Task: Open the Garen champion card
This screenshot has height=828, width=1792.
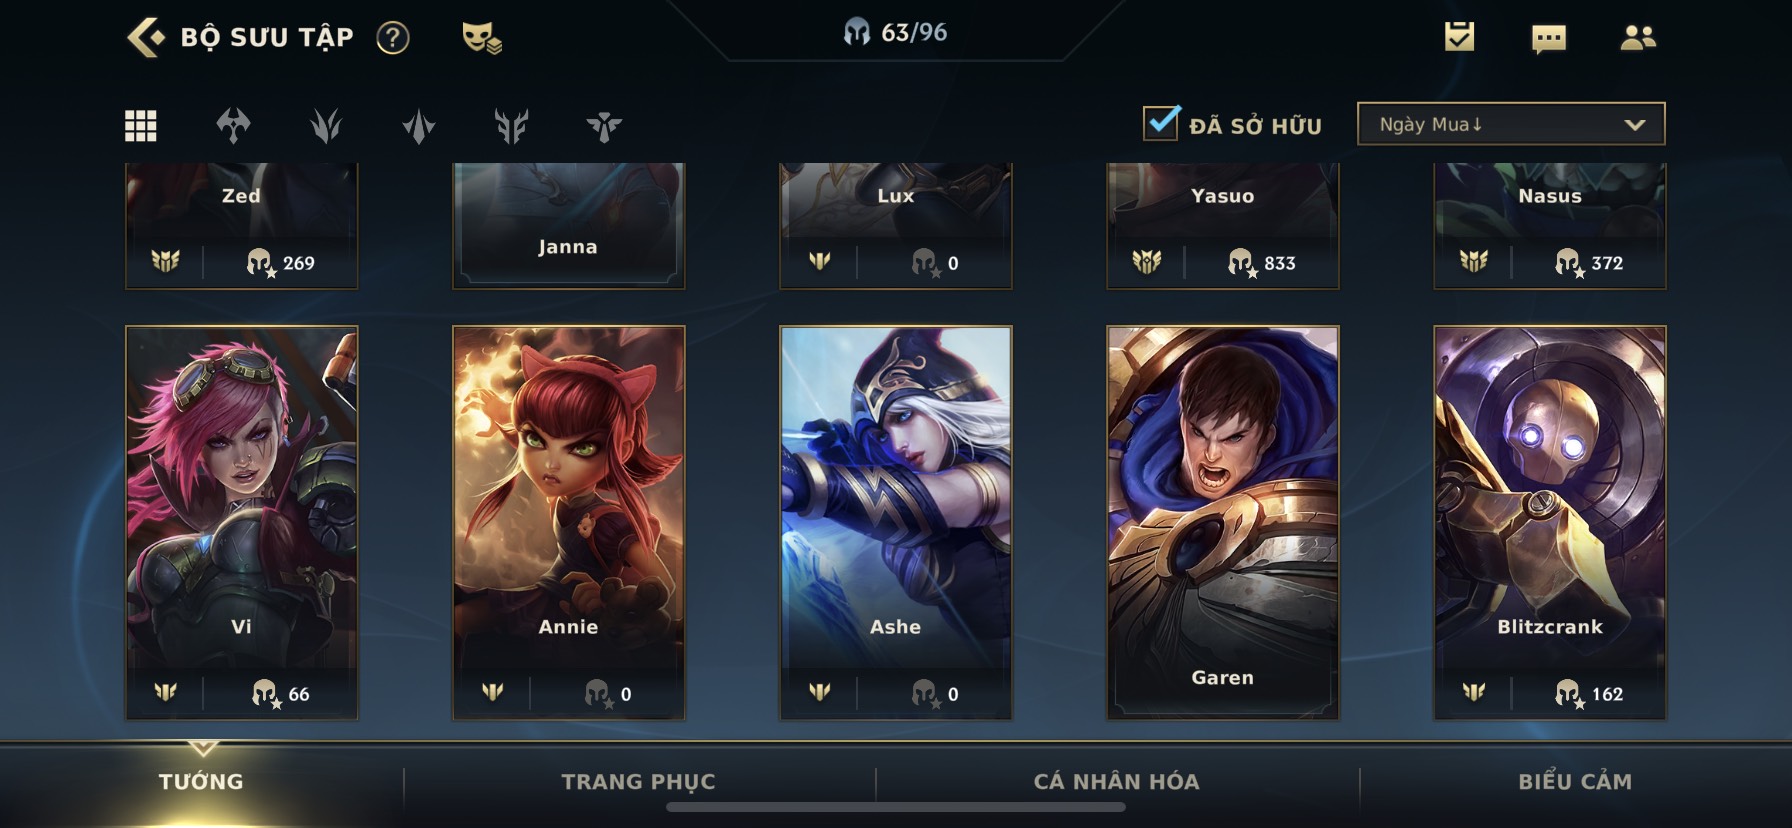Action: click(x=1222, y=522)
